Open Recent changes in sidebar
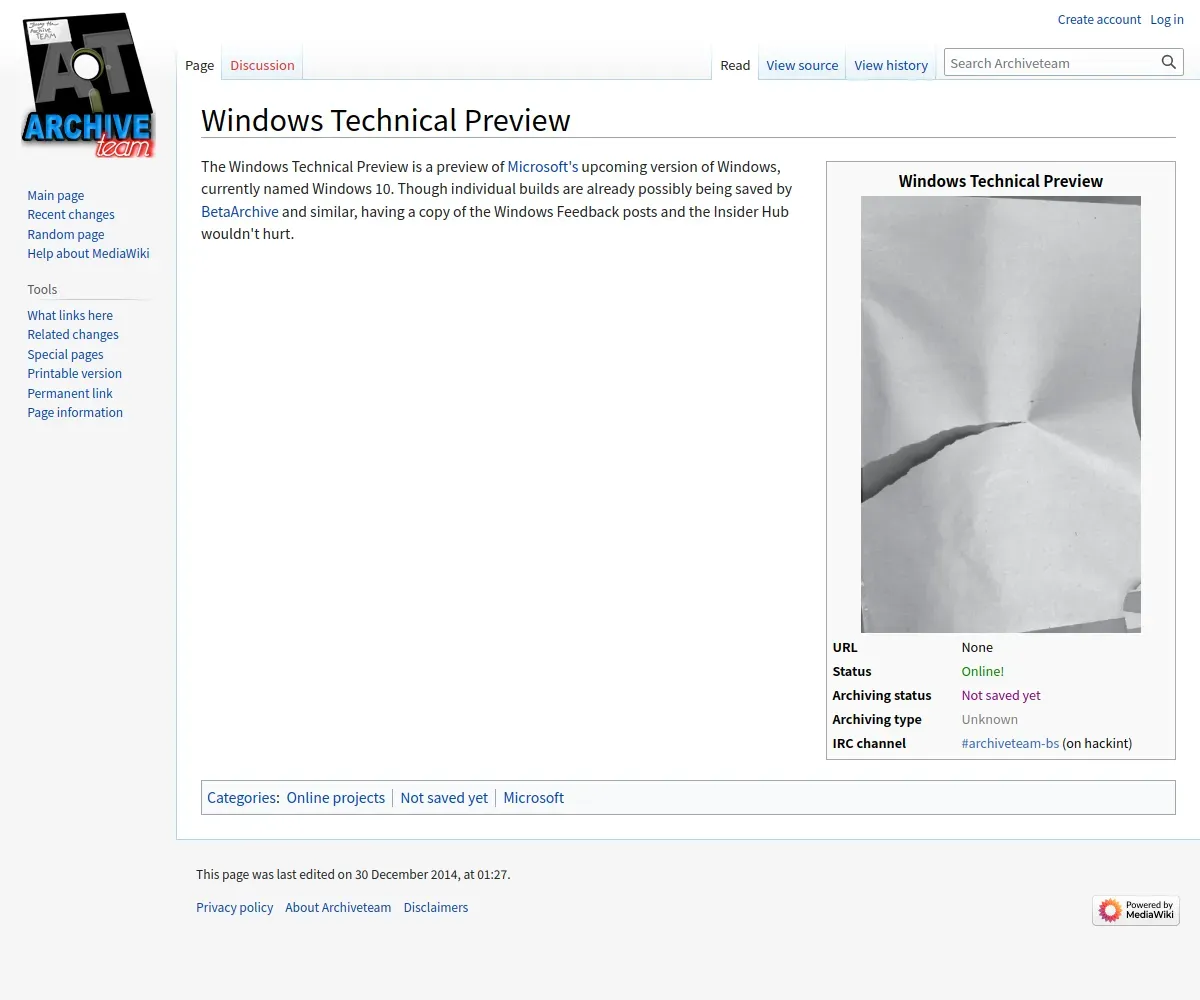 point(71,214)
